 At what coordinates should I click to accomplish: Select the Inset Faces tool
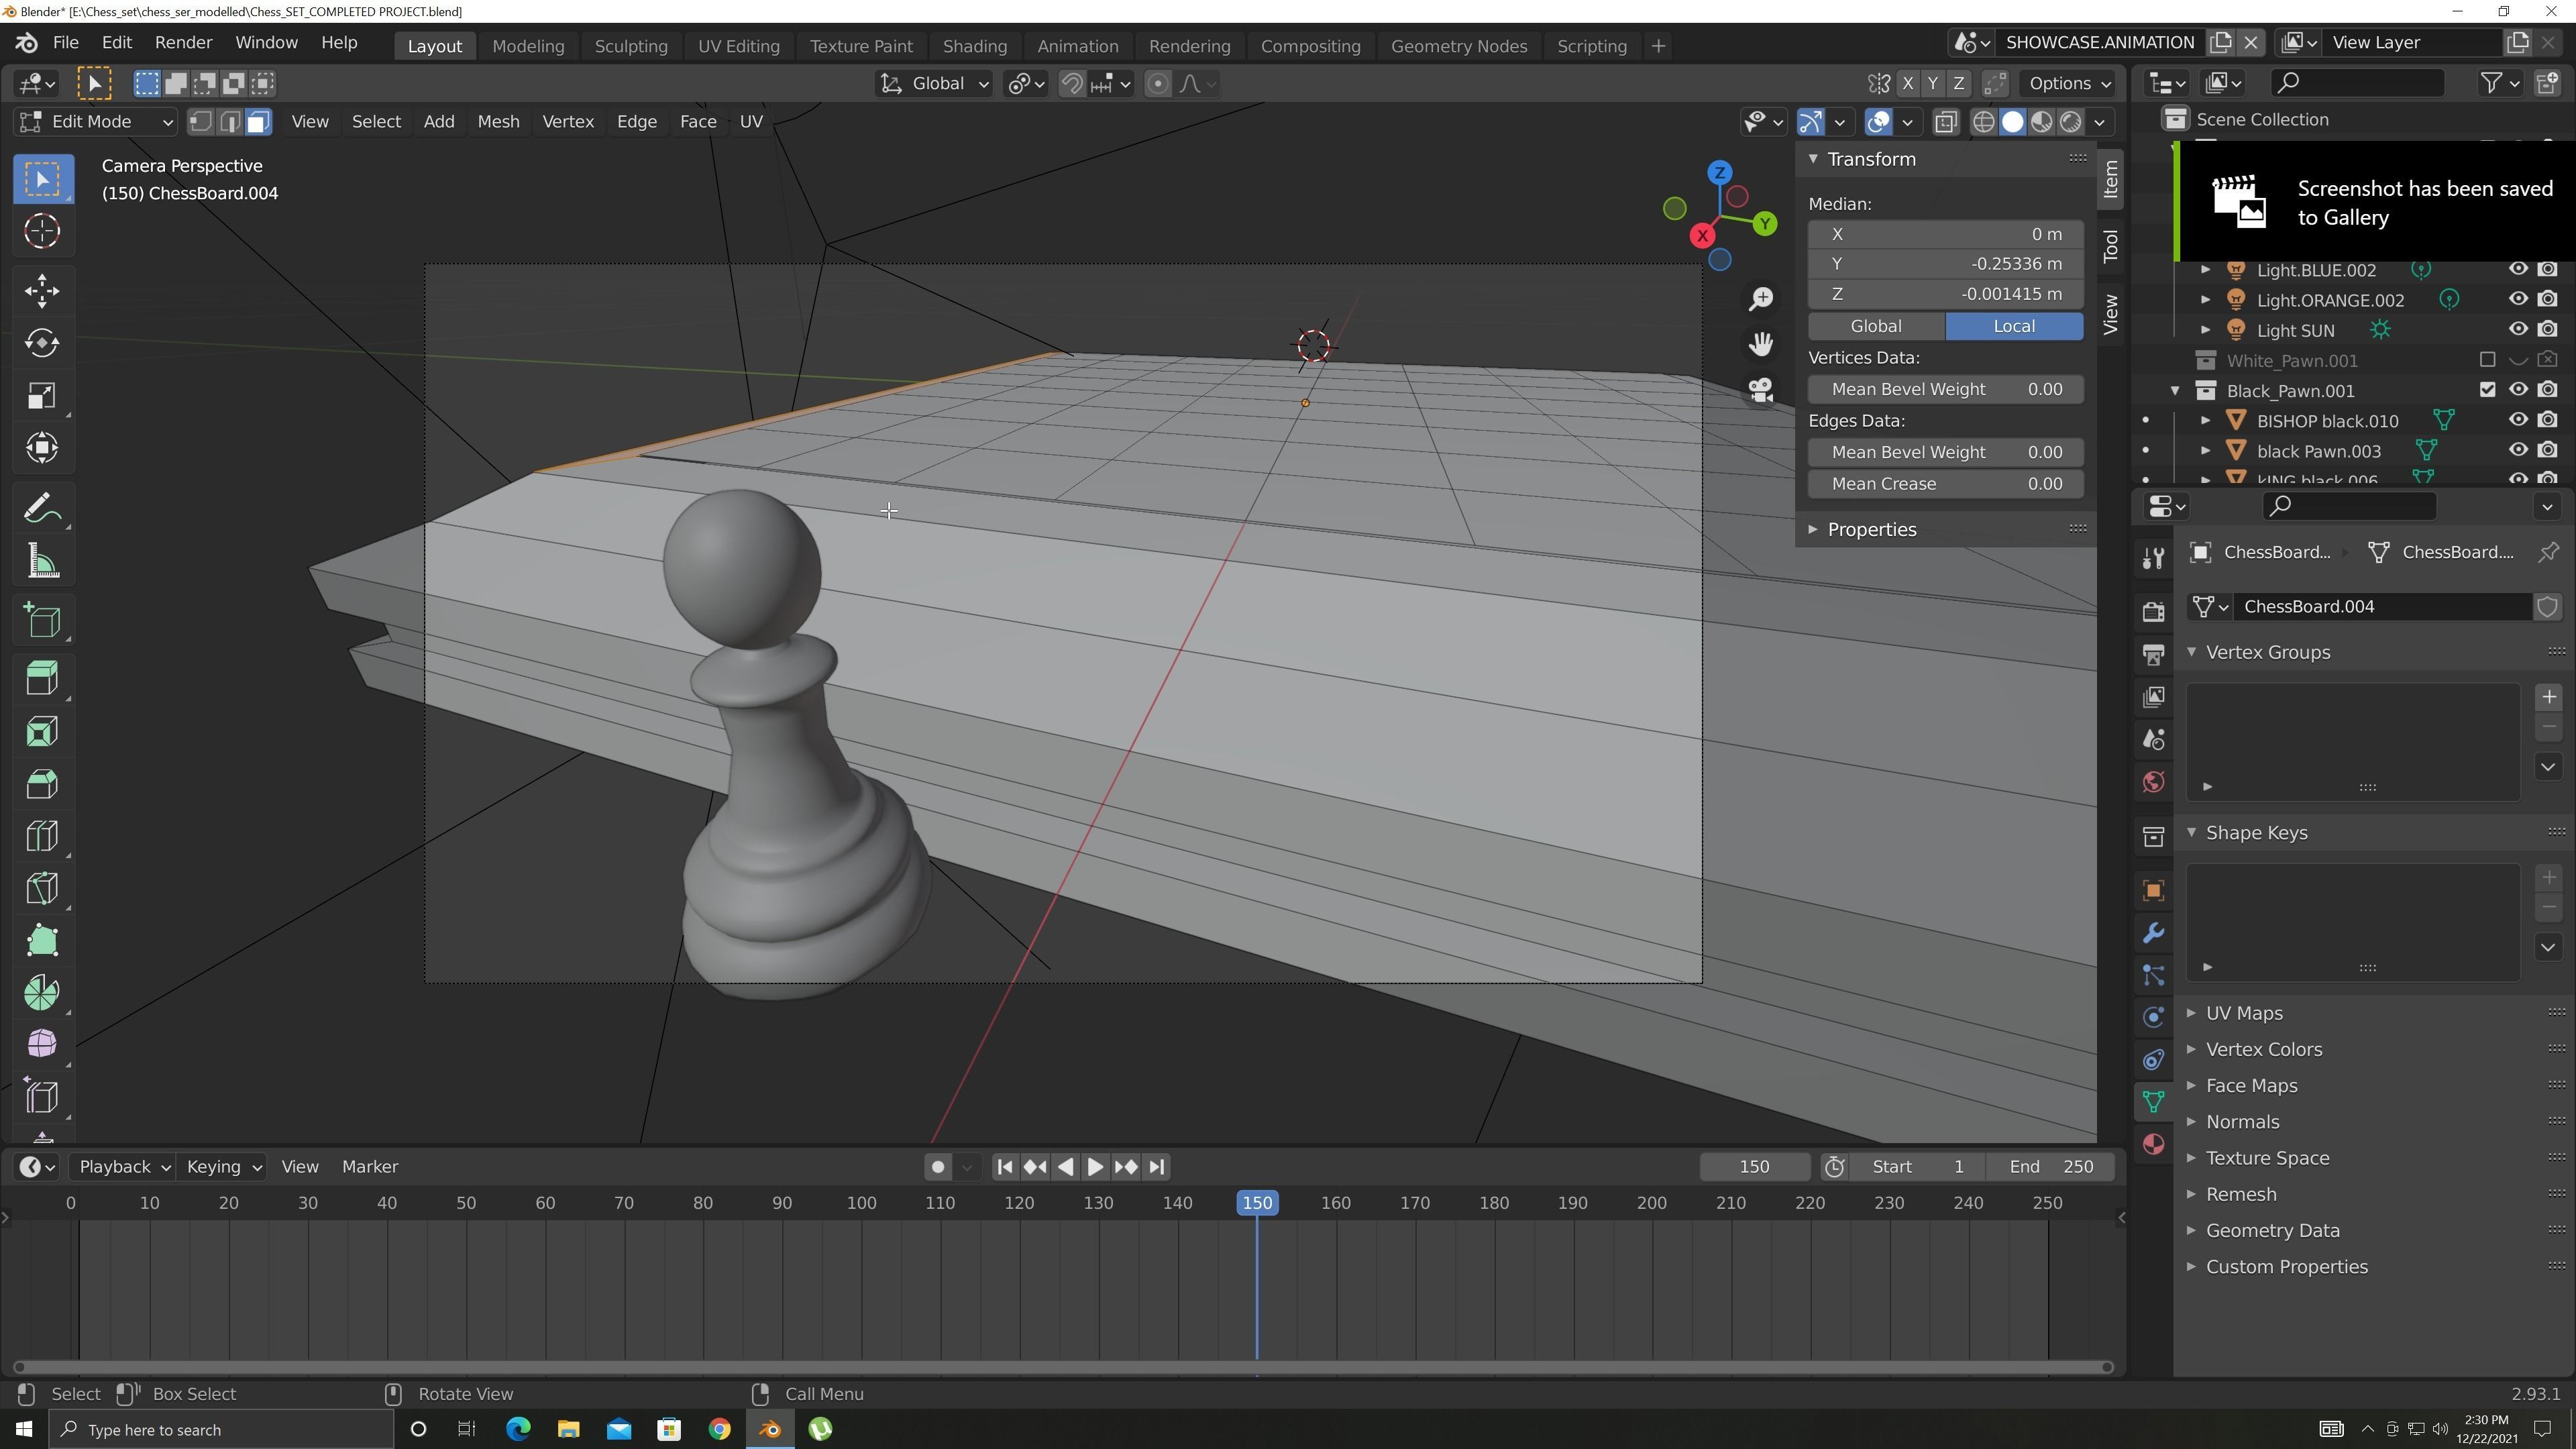pyautogui.click(x=42, y=732)
